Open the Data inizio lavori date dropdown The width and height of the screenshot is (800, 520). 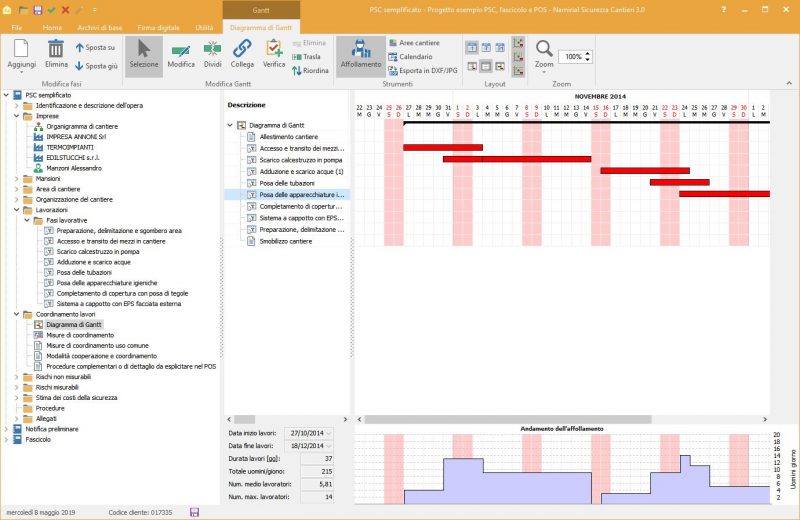[x=329, y=432]
